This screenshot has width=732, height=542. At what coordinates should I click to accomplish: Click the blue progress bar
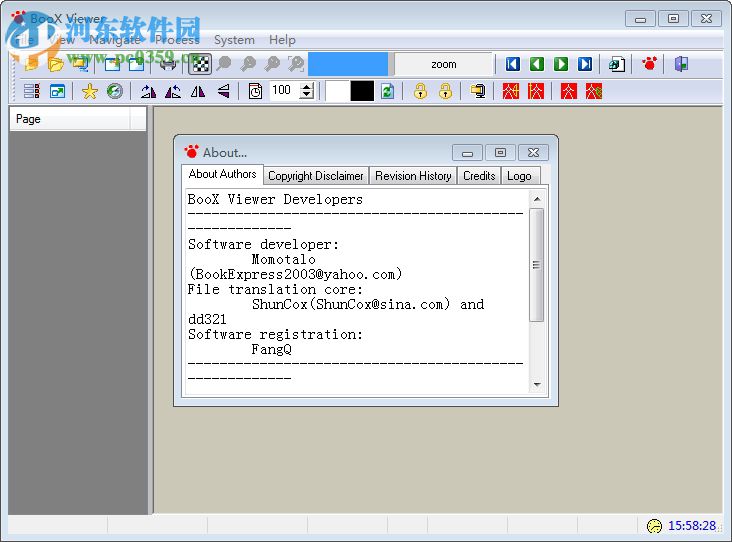(x=348, y=64)
